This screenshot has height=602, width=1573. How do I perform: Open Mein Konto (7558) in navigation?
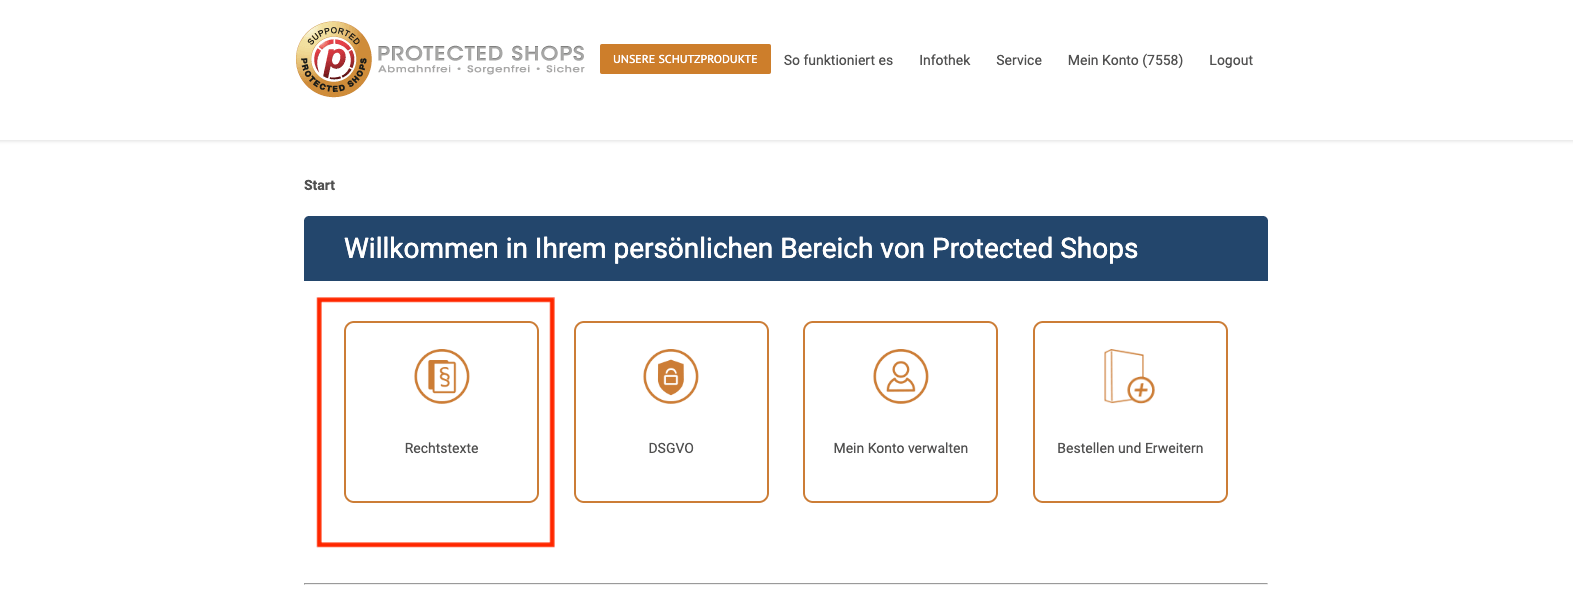(1125, 60)
